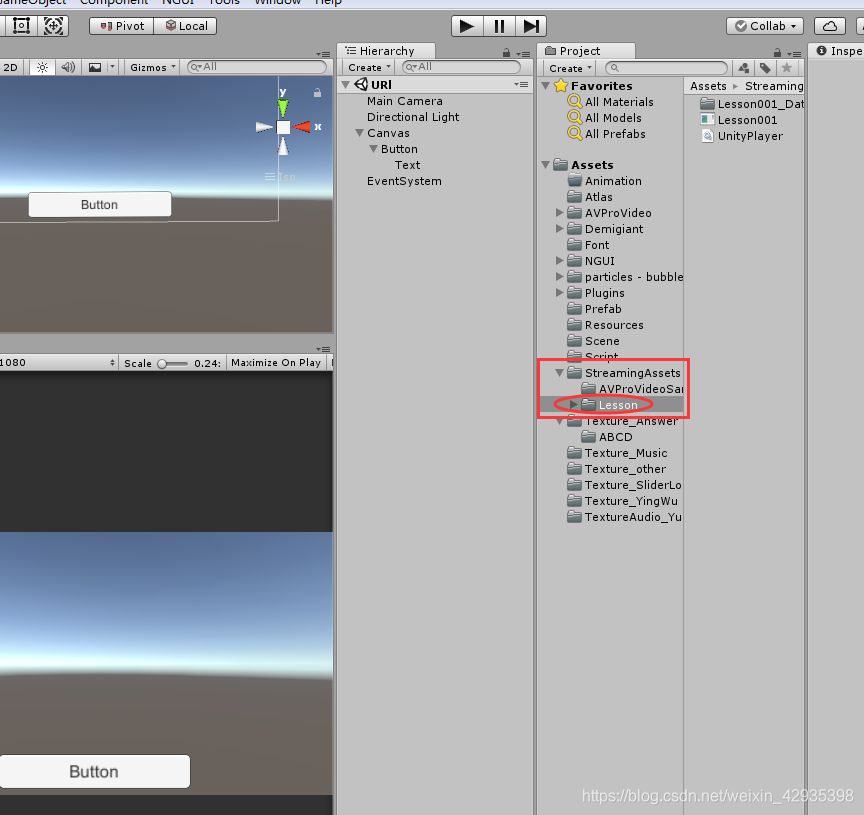Select the Button in Scene view

tap(100, 204)
